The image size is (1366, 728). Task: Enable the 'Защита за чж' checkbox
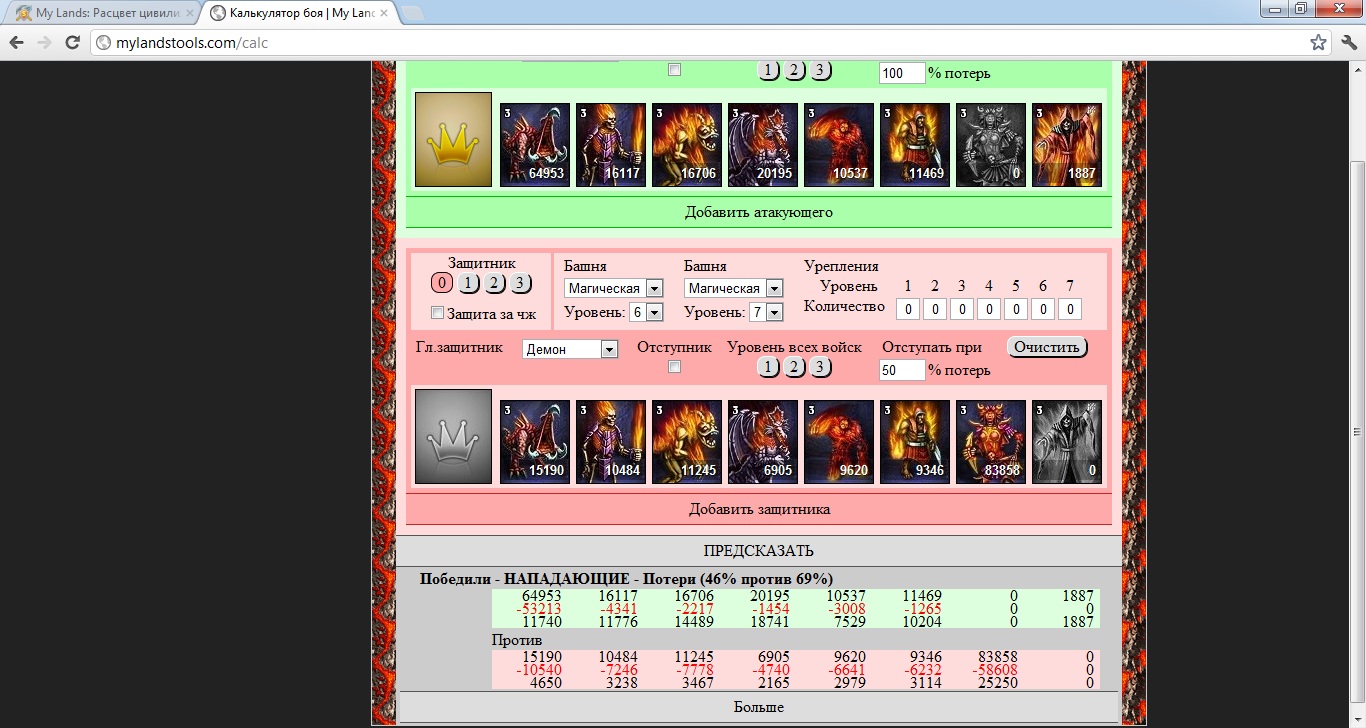click(x=437, y=313)
